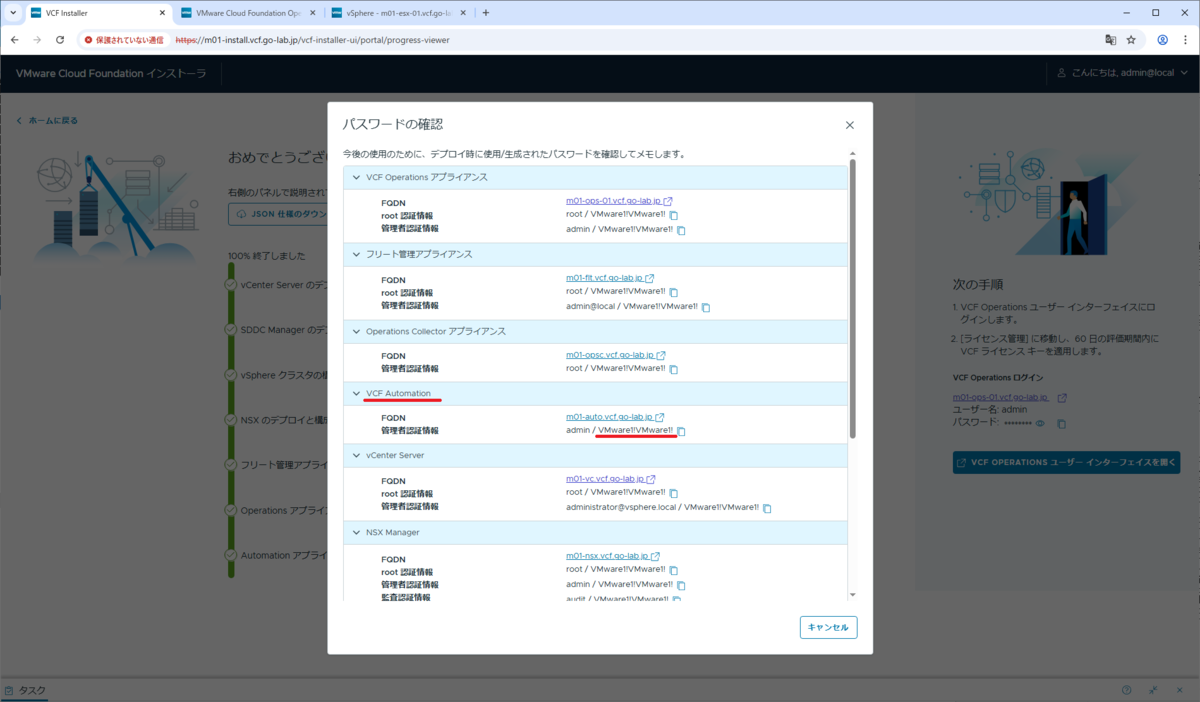This screenshot has height=702, width=1200.
Task: Click ホームに戻る link
Action: click(x=46, y=120)
